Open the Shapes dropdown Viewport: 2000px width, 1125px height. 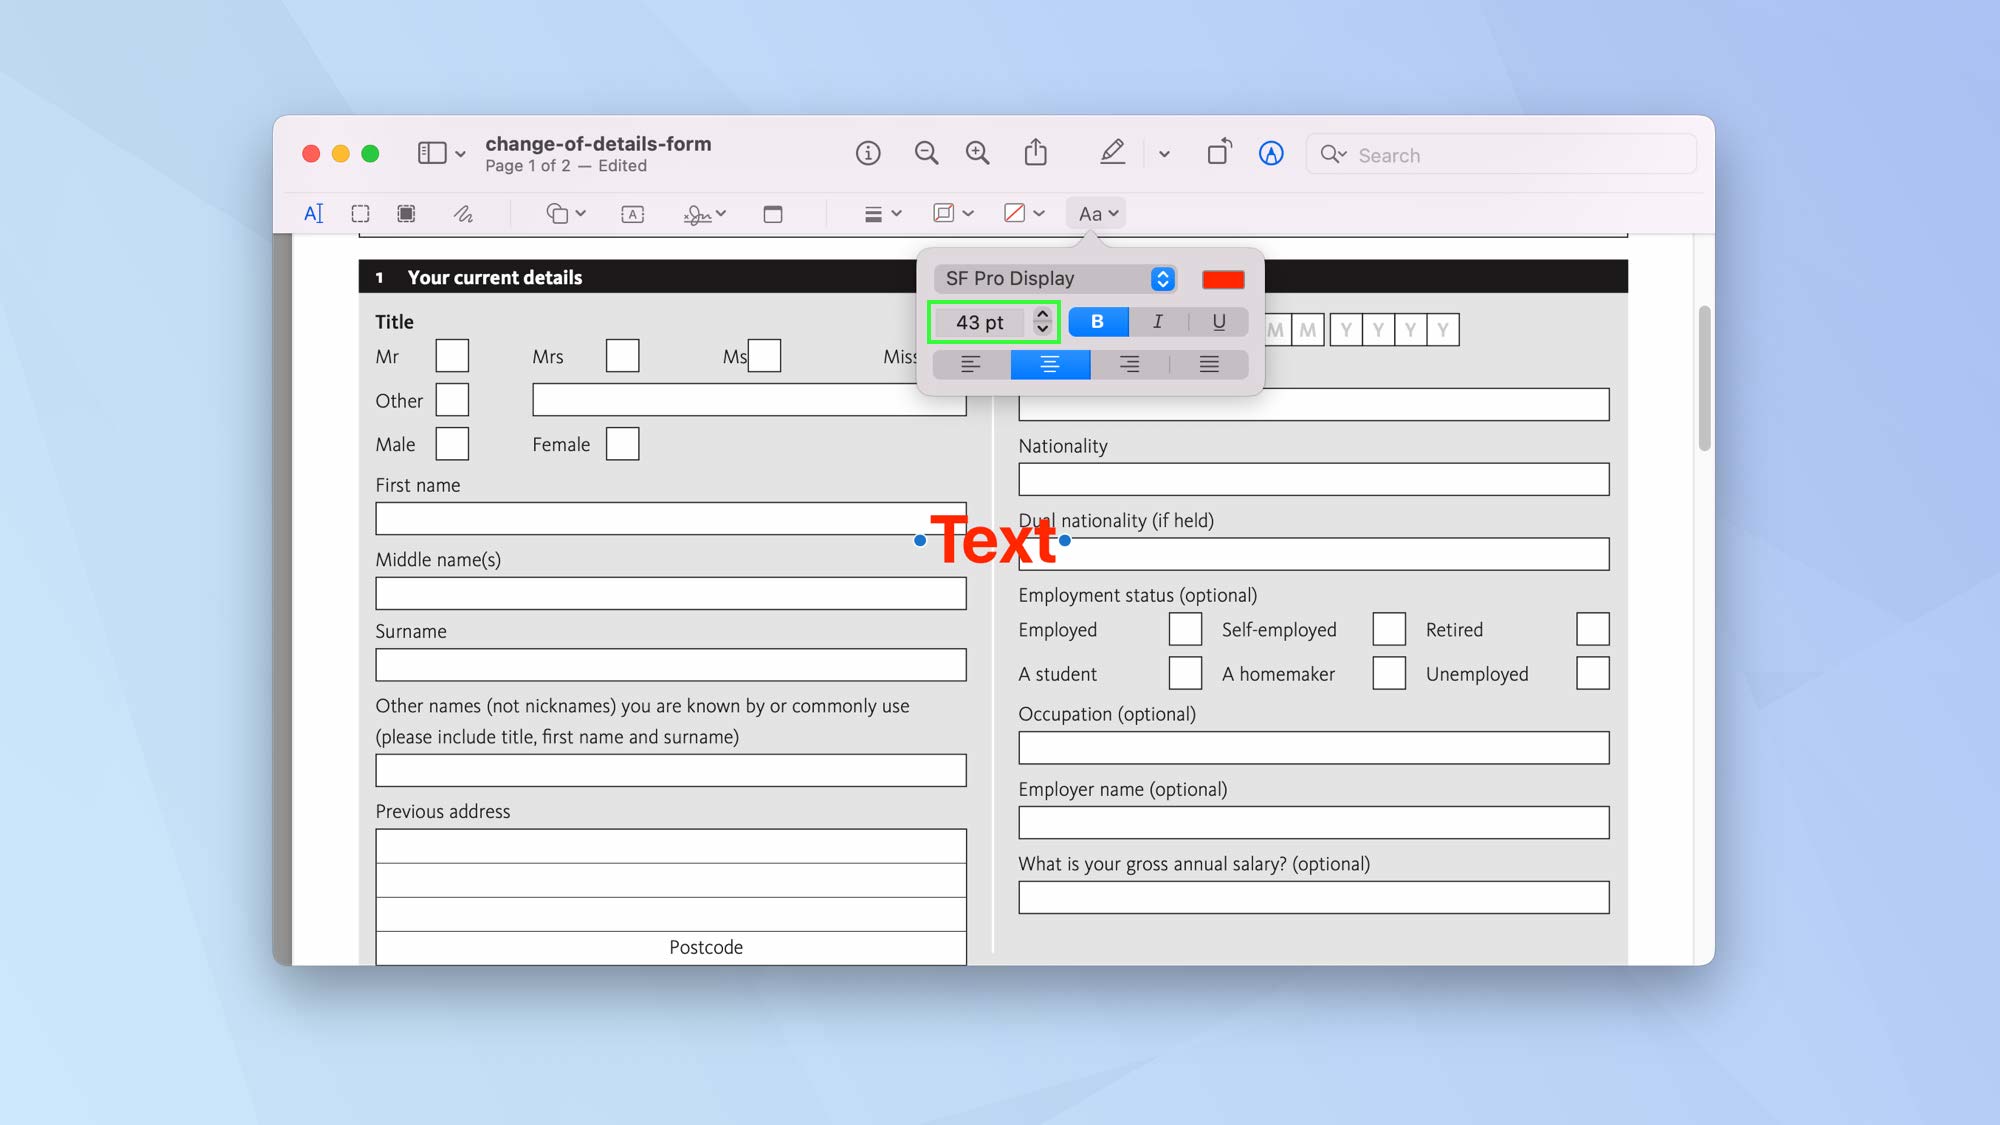(565, 213)
